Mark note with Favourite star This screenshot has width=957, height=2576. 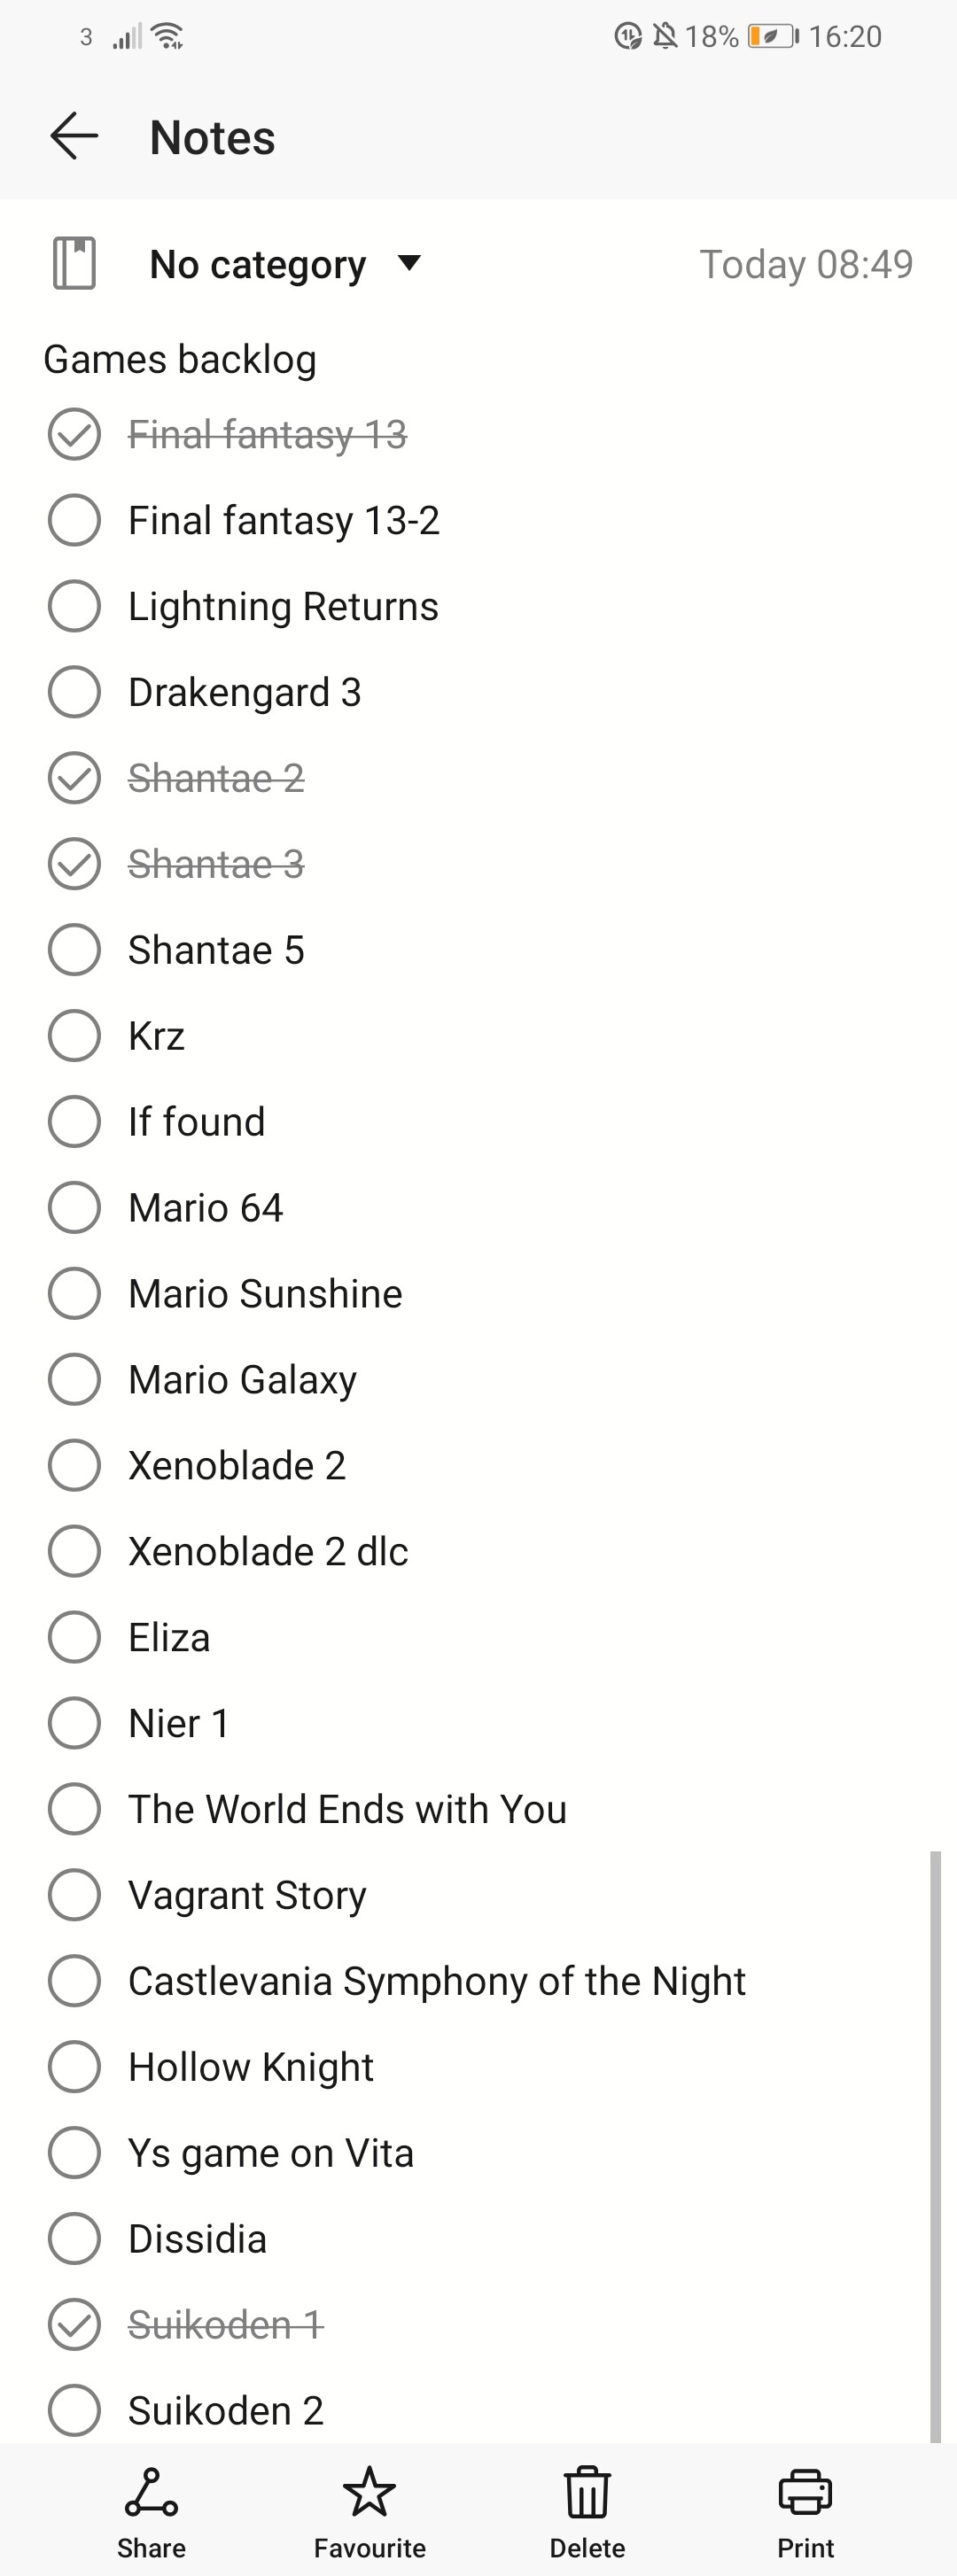click(369, 2492)
